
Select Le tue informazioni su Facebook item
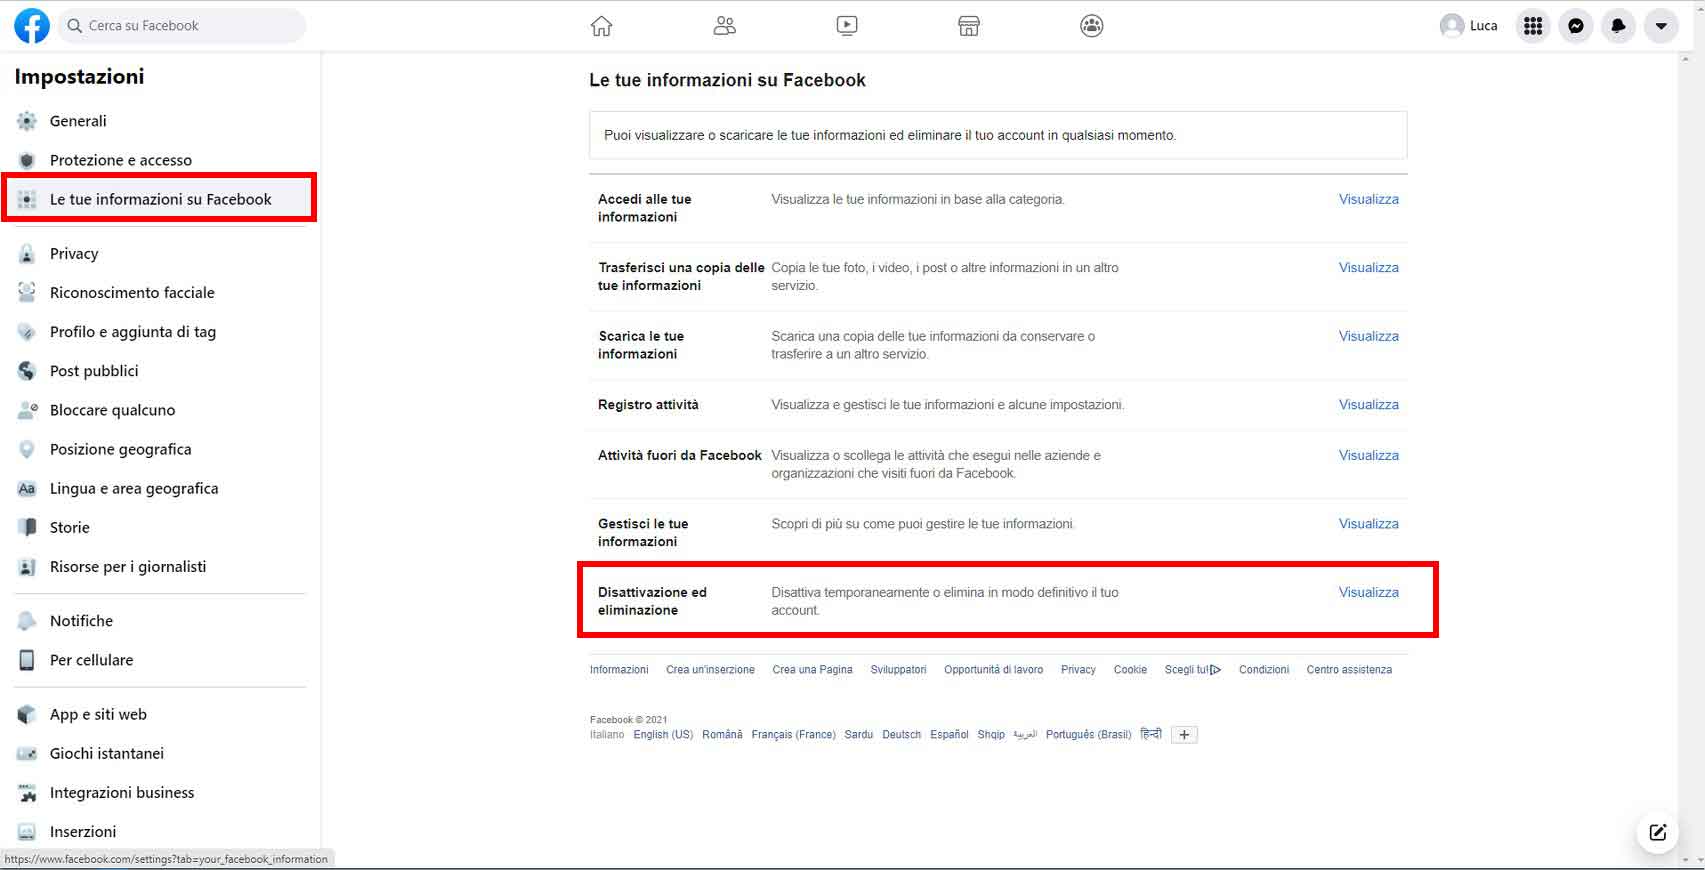160,199
